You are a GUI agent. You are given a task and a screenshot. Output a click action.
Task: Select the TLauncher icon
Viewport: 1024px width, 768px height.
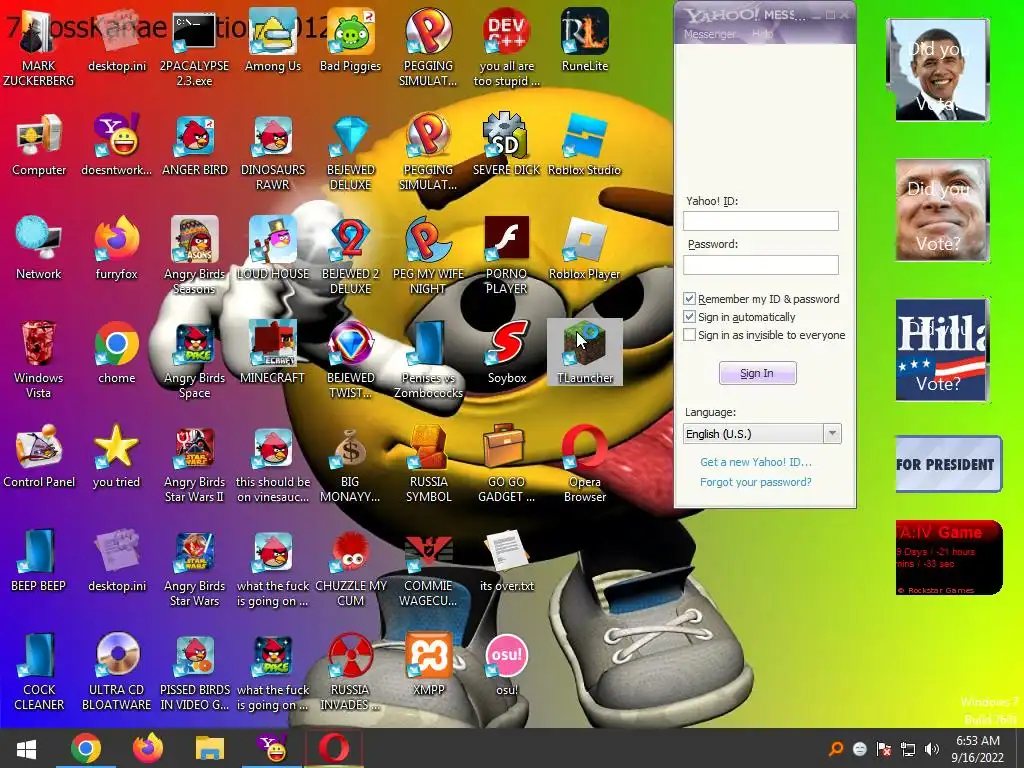tap(584, 353)
